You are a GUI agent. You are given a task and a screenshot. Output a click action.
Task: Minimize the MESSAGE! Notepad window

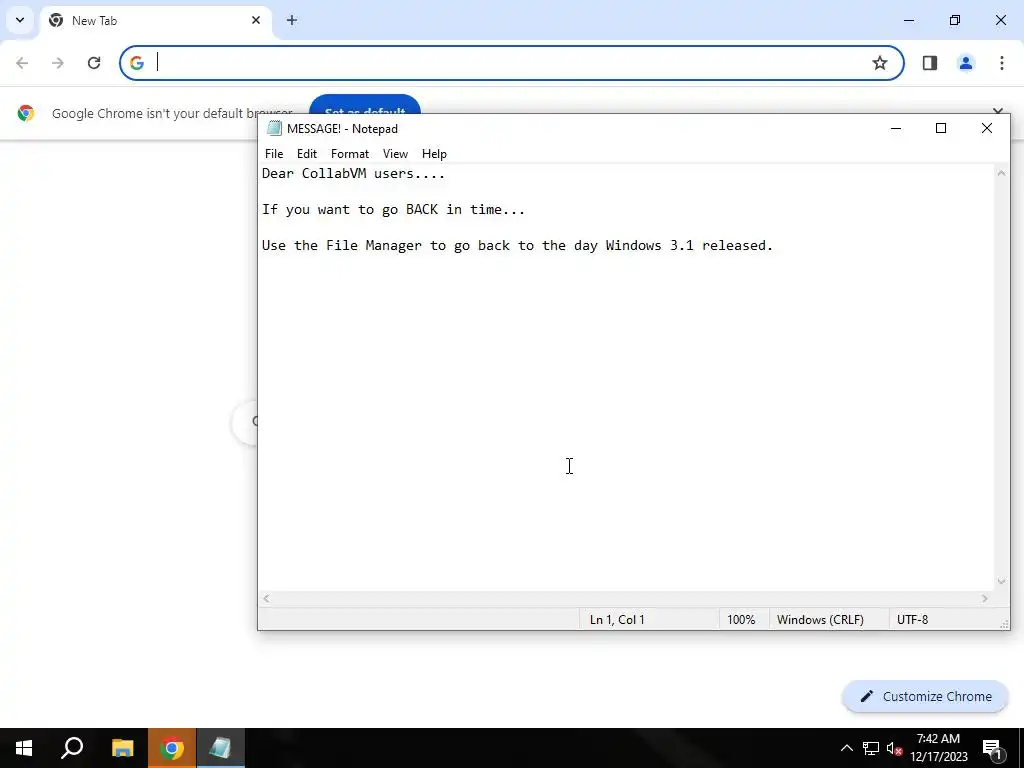[x=896, y=128]
